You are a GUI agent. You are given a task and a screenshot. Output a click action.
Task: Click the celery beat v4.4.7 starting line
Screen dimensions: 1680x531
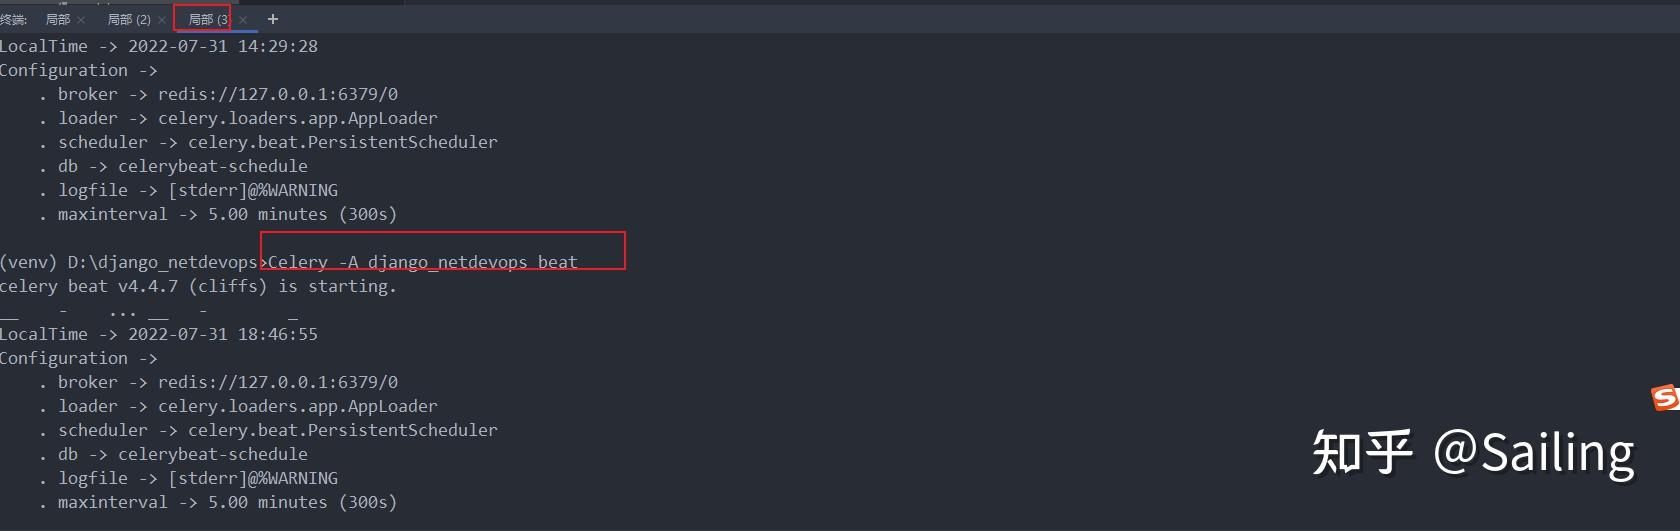198,286
